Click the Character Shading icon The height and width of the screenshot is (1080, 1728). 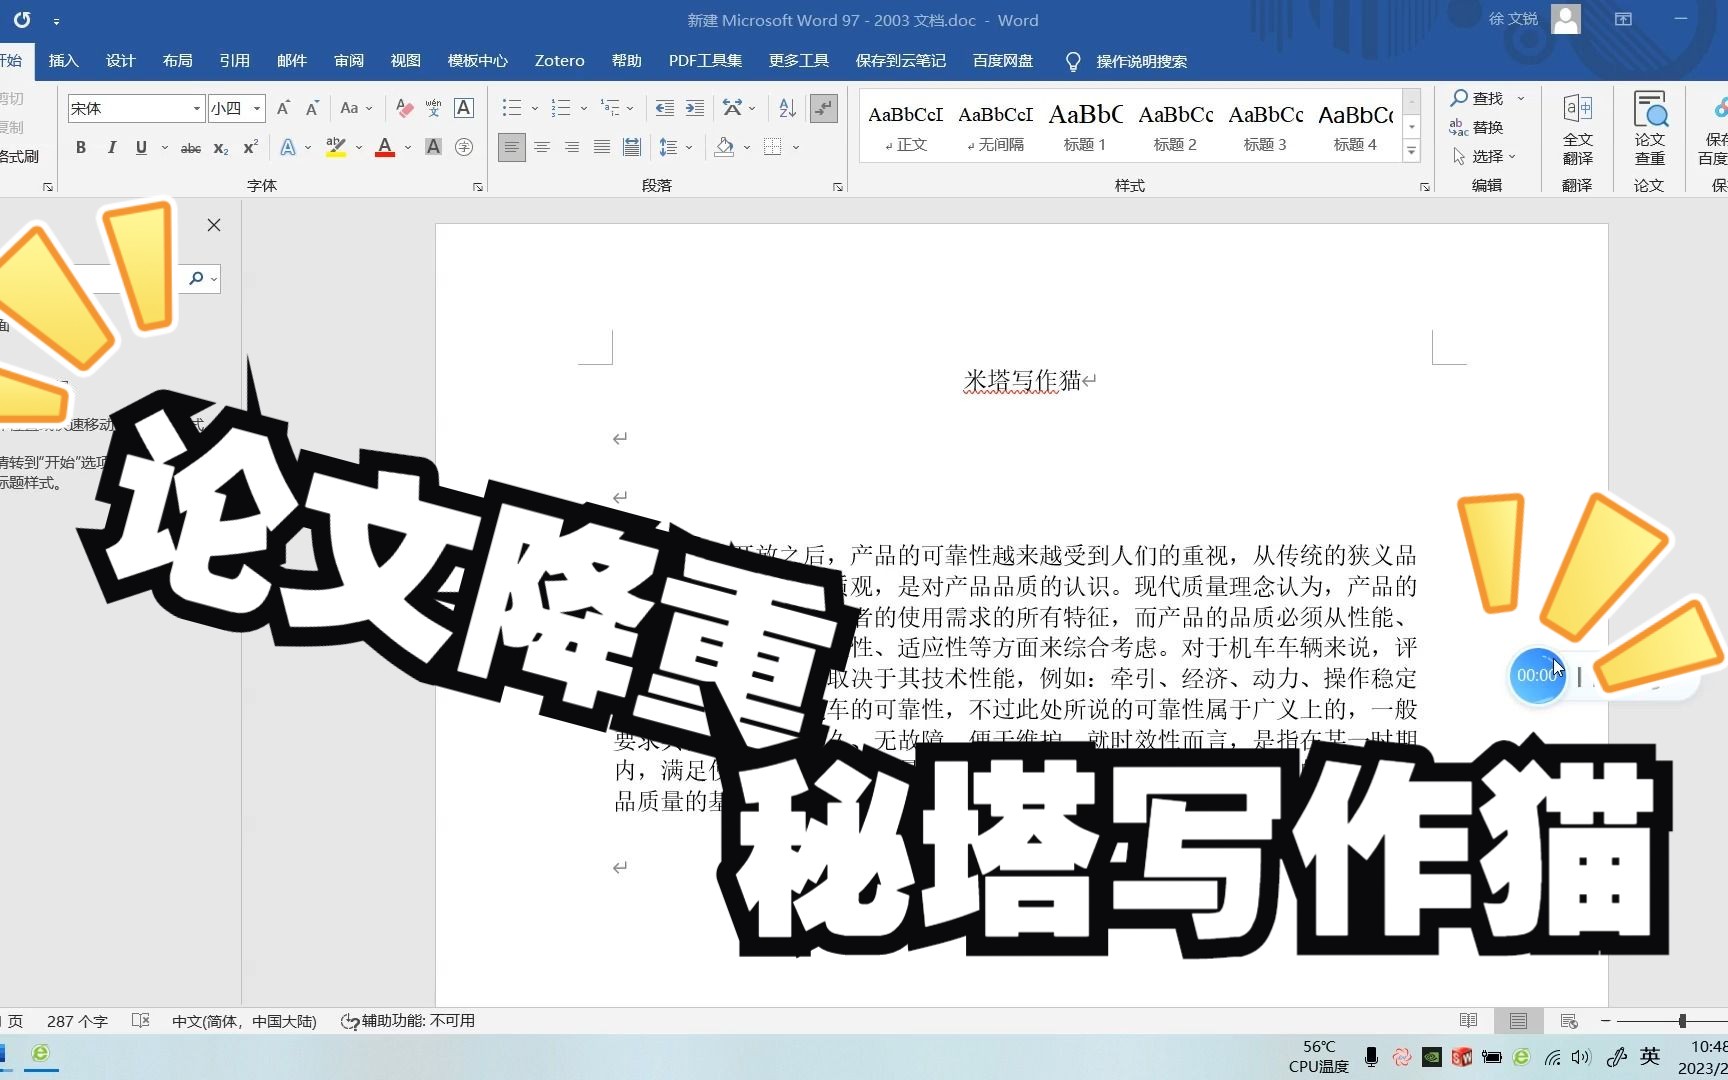click(x=434, y=148)
